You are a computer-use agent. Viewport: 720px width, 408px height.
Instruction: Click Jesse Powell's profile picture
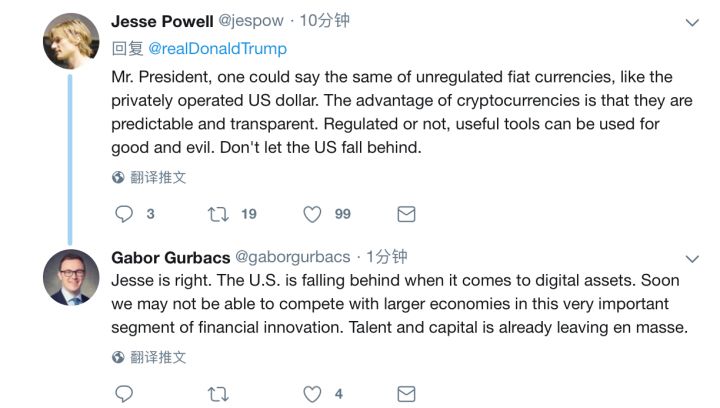71,41
